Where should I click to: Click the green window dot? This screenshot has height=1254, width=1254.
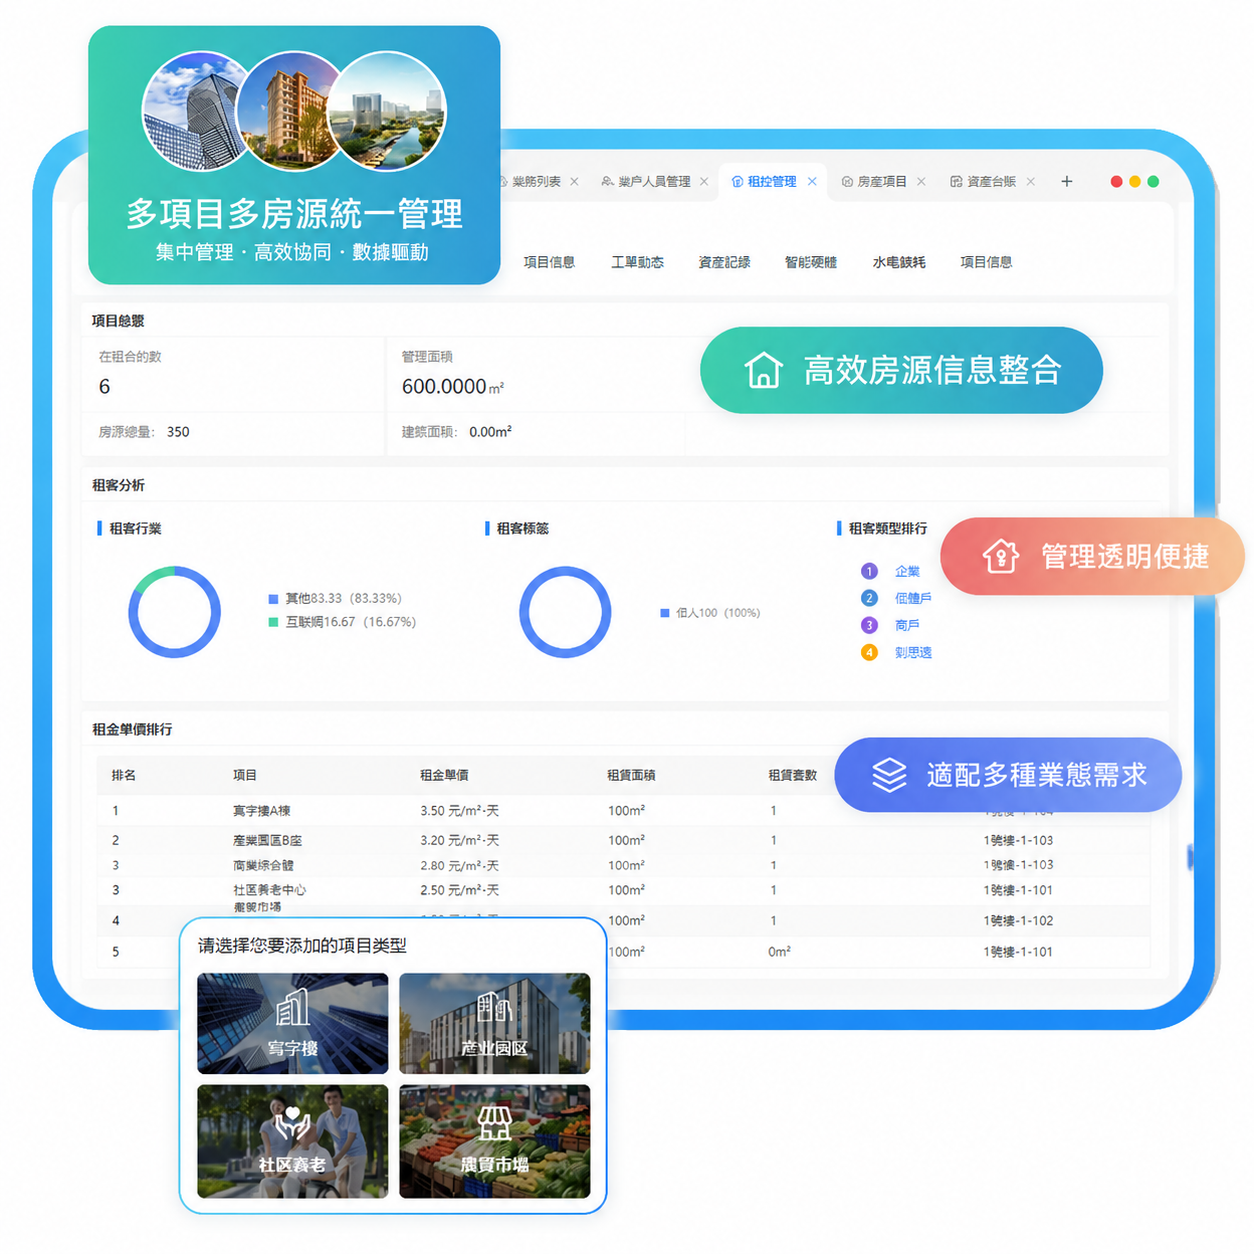pos(1153,182)
